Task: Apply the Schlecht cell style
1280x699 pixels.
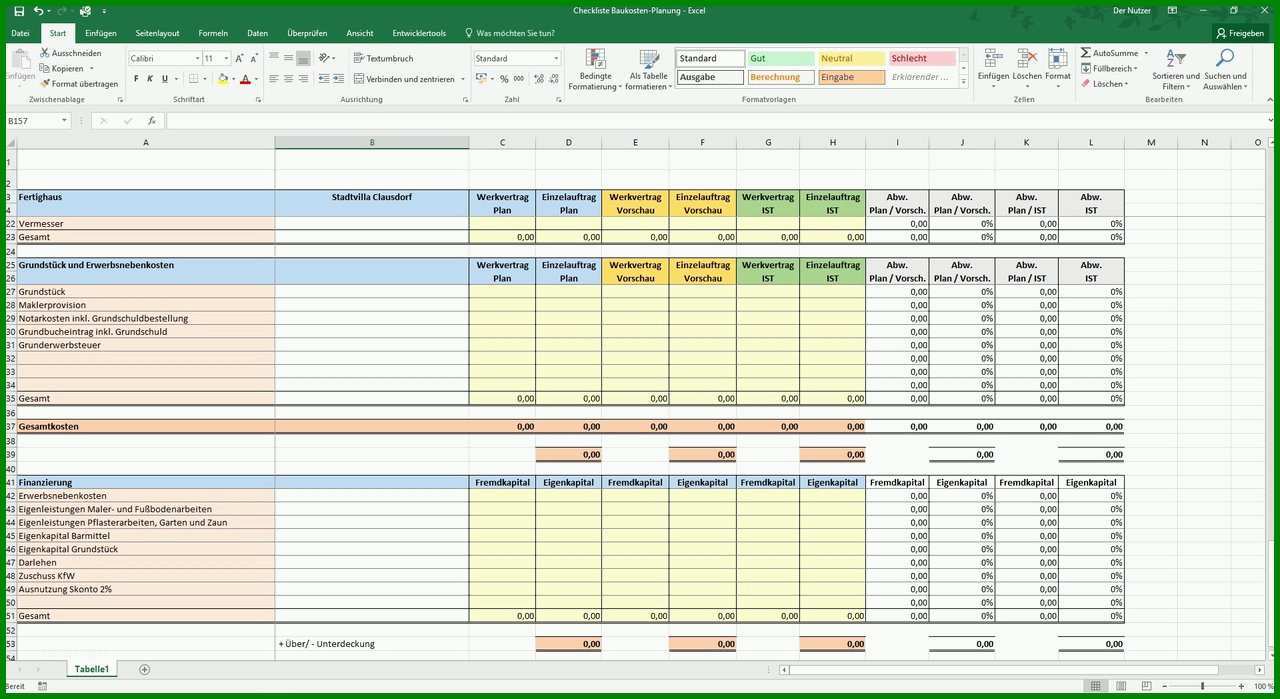Action: [922, 58]
